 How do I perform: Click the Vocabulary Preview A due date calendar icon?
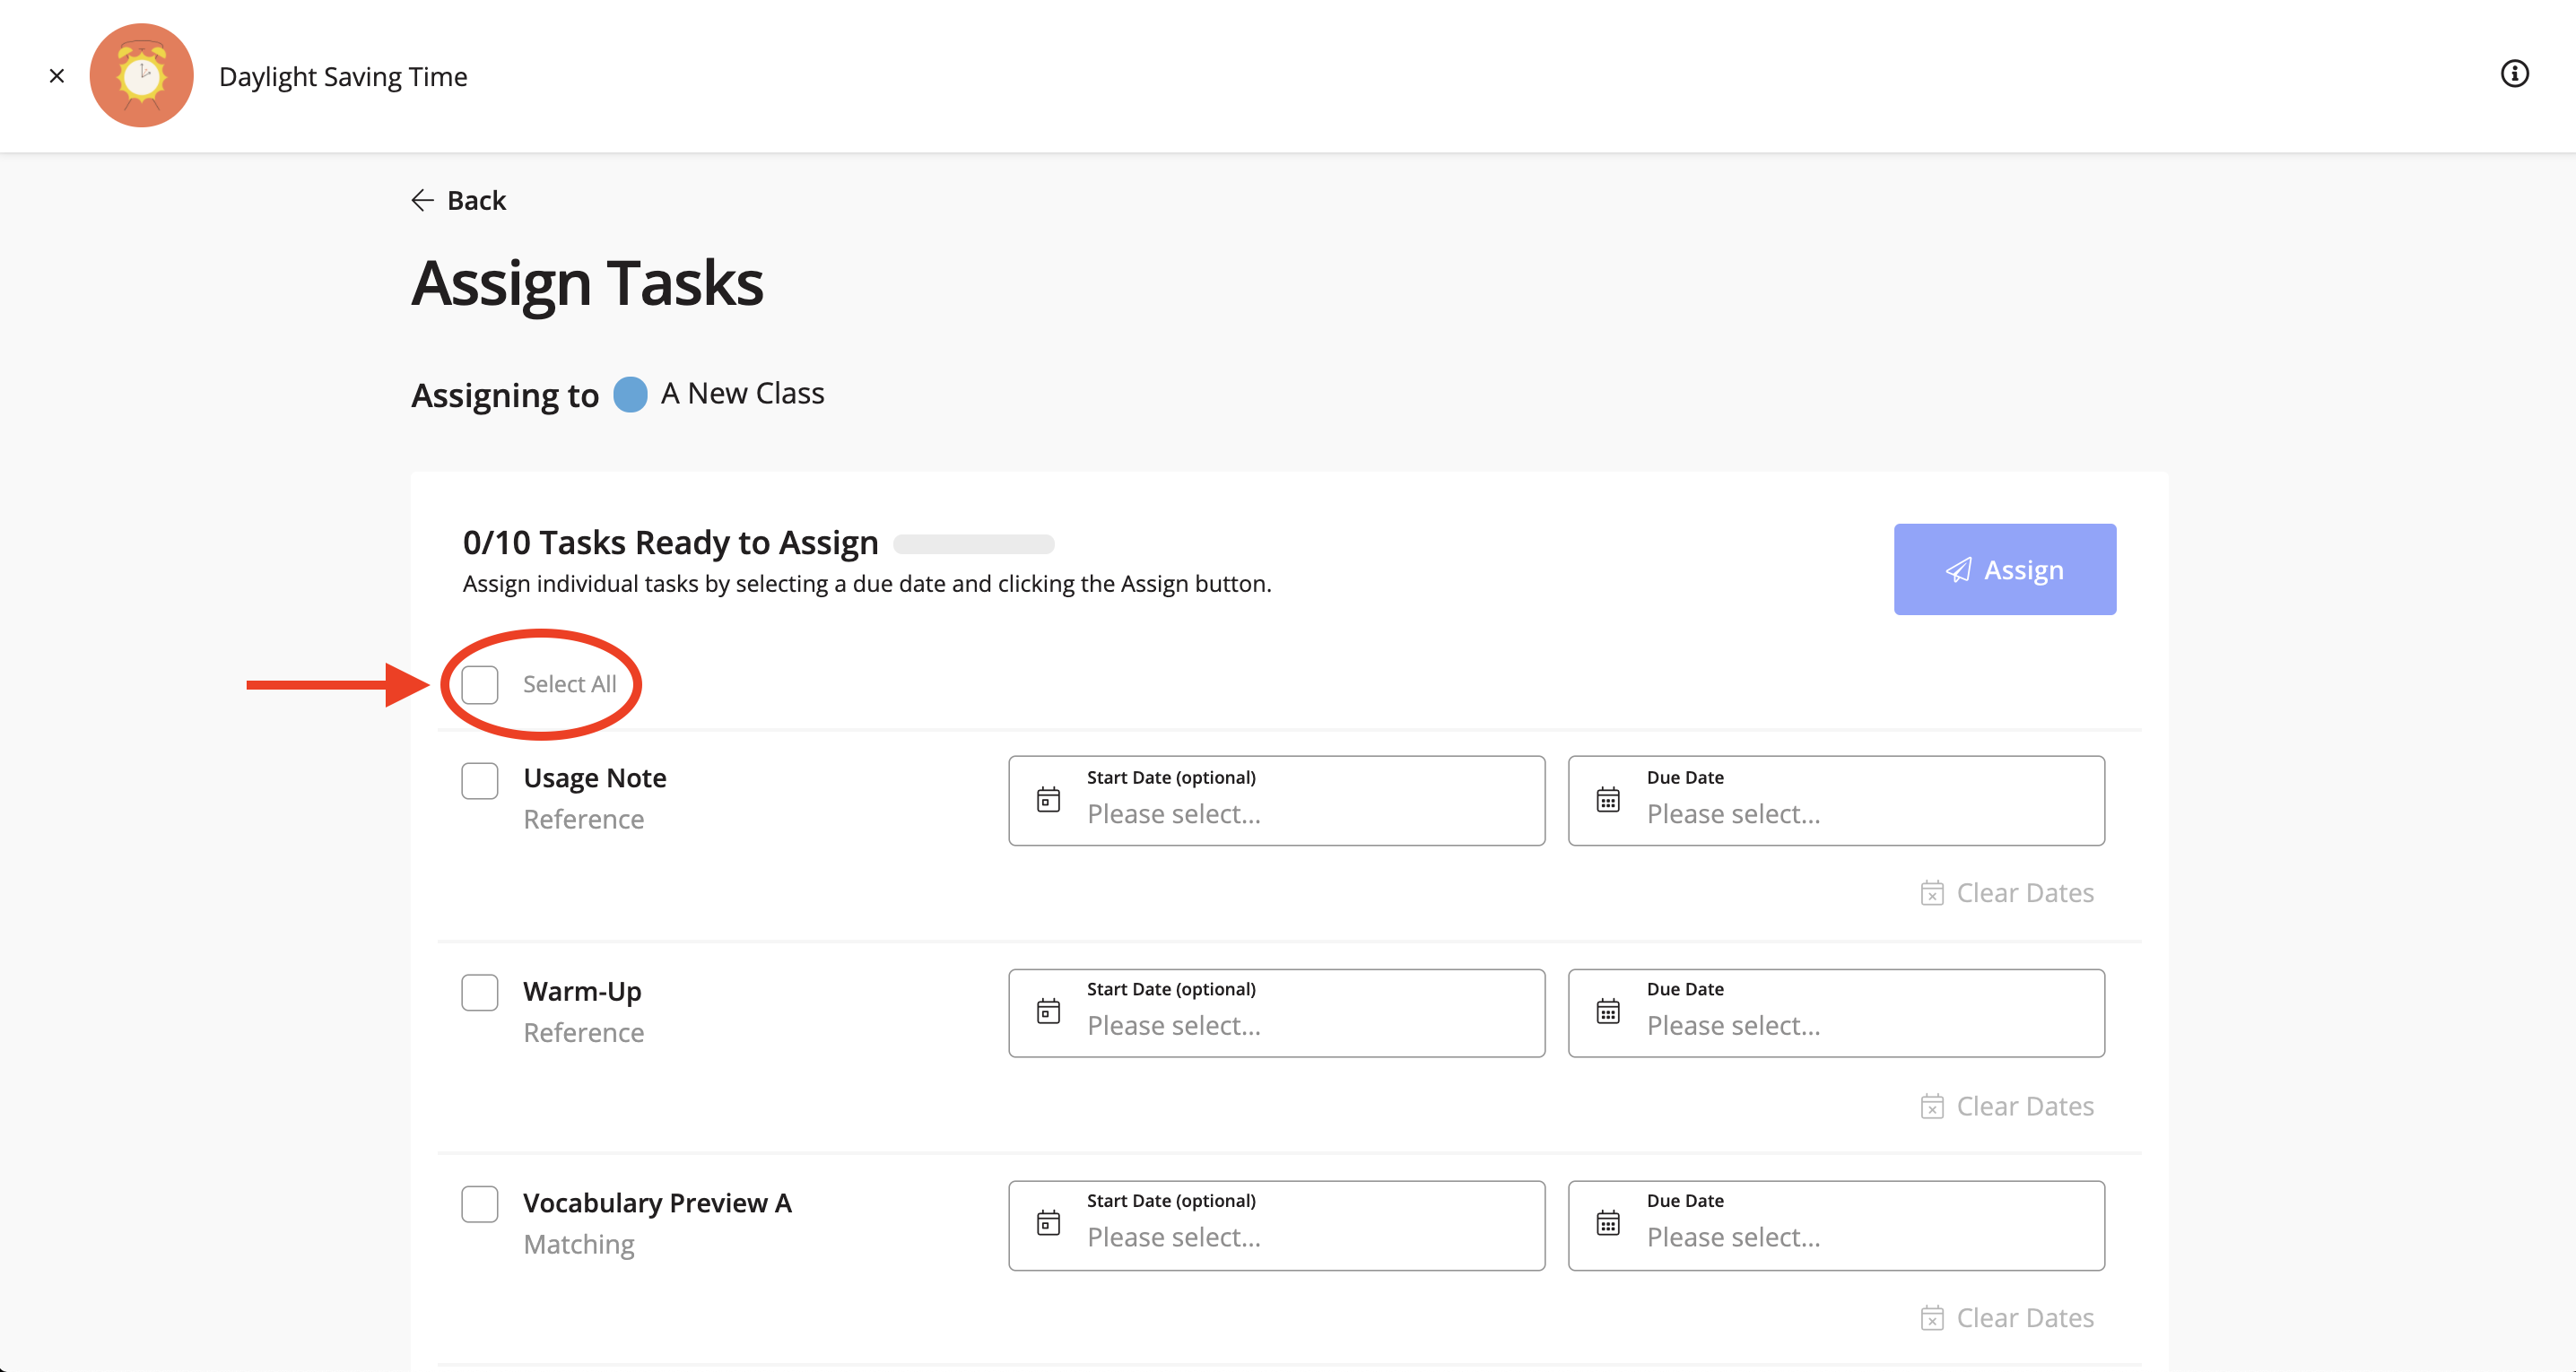pyautogui.click(x=1608, y=1224)
